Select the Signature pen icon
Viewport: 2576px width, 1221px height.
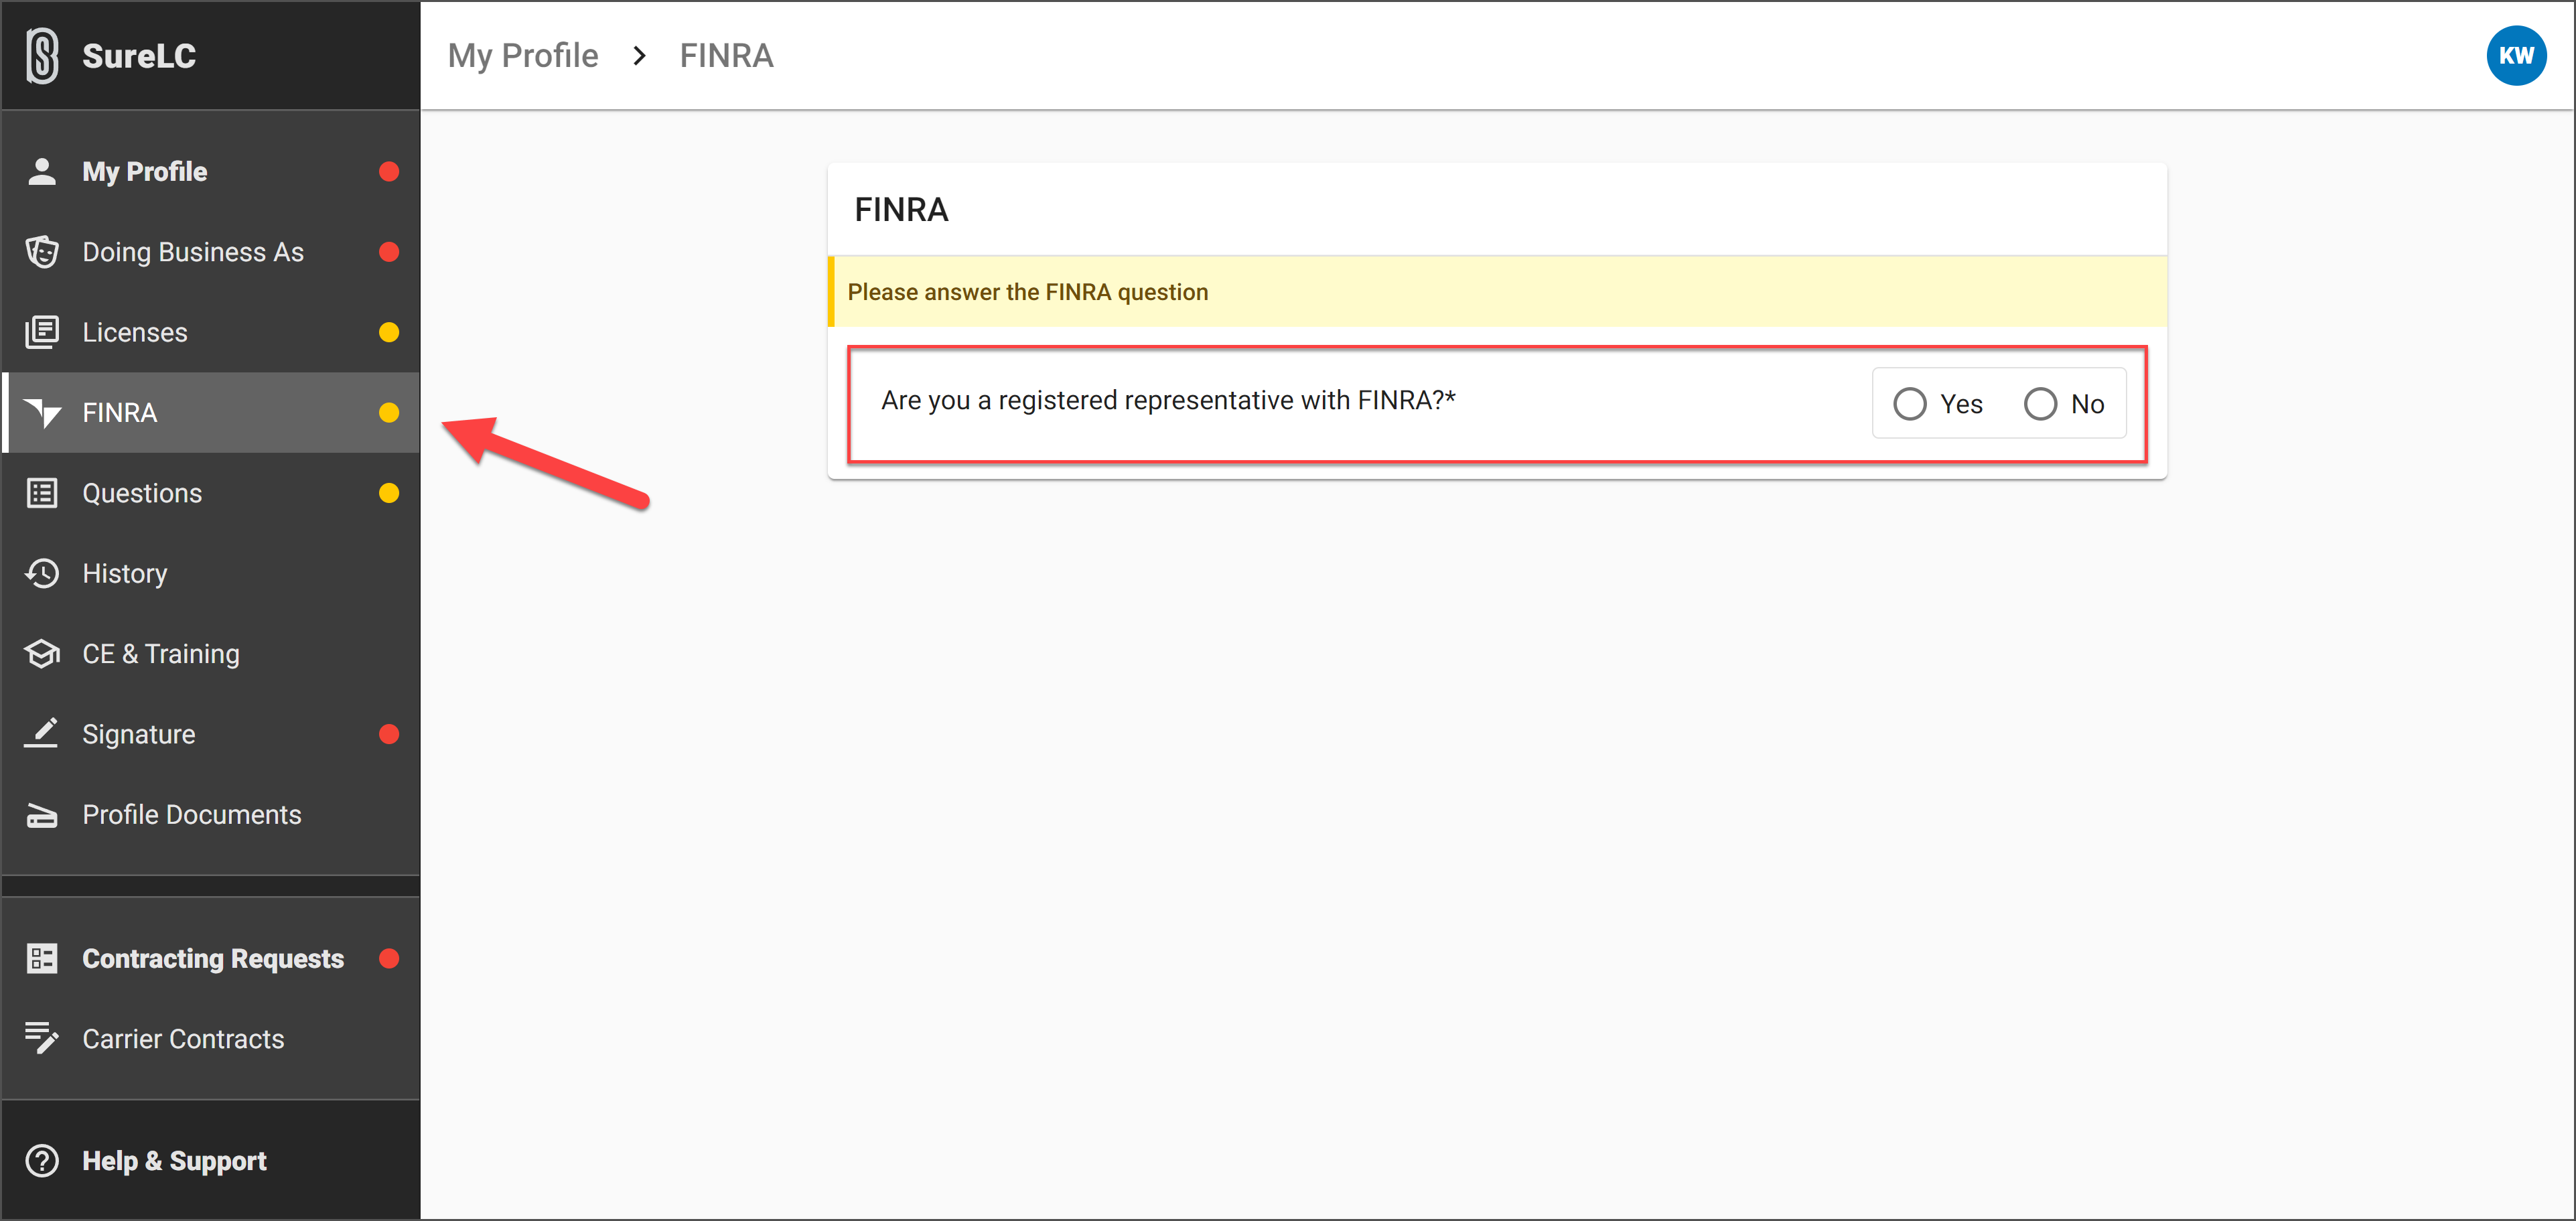point(42,733)
